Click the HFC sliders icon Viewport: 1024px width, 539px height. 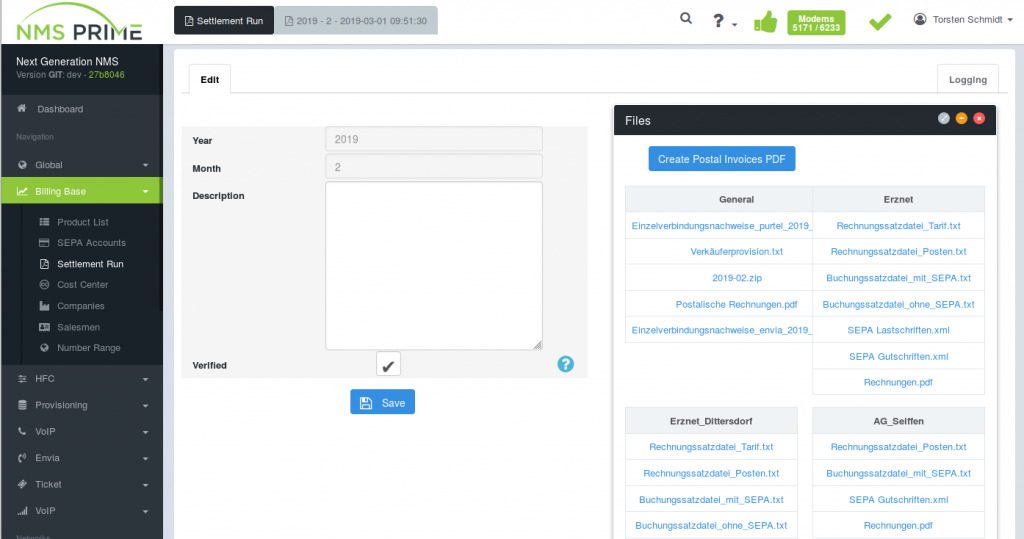[22, 379]
